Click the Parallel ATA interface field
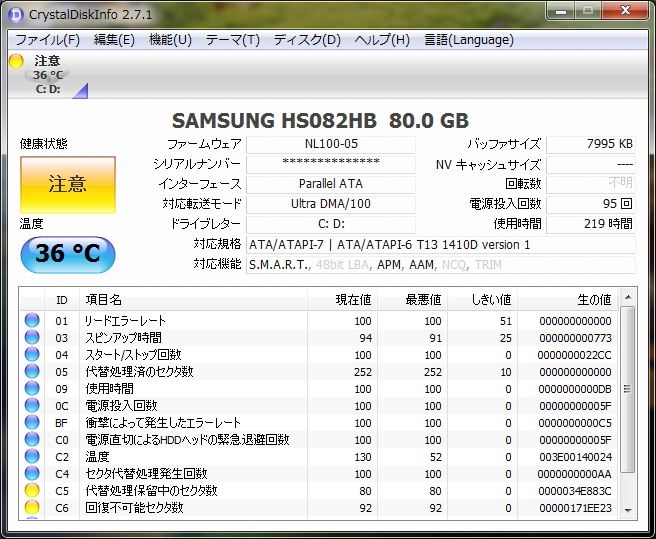The height and width of the screenshot is (539, 656). point(331,184)
